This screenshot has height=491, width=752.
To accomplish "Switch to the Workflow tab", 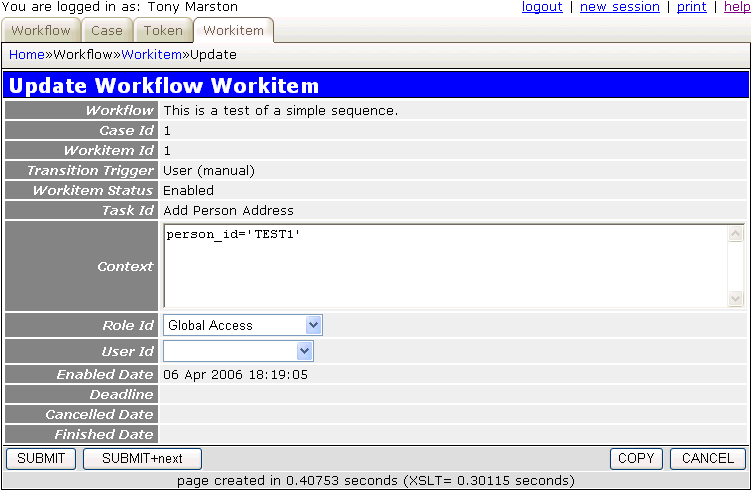I will (x=41, y=31).
